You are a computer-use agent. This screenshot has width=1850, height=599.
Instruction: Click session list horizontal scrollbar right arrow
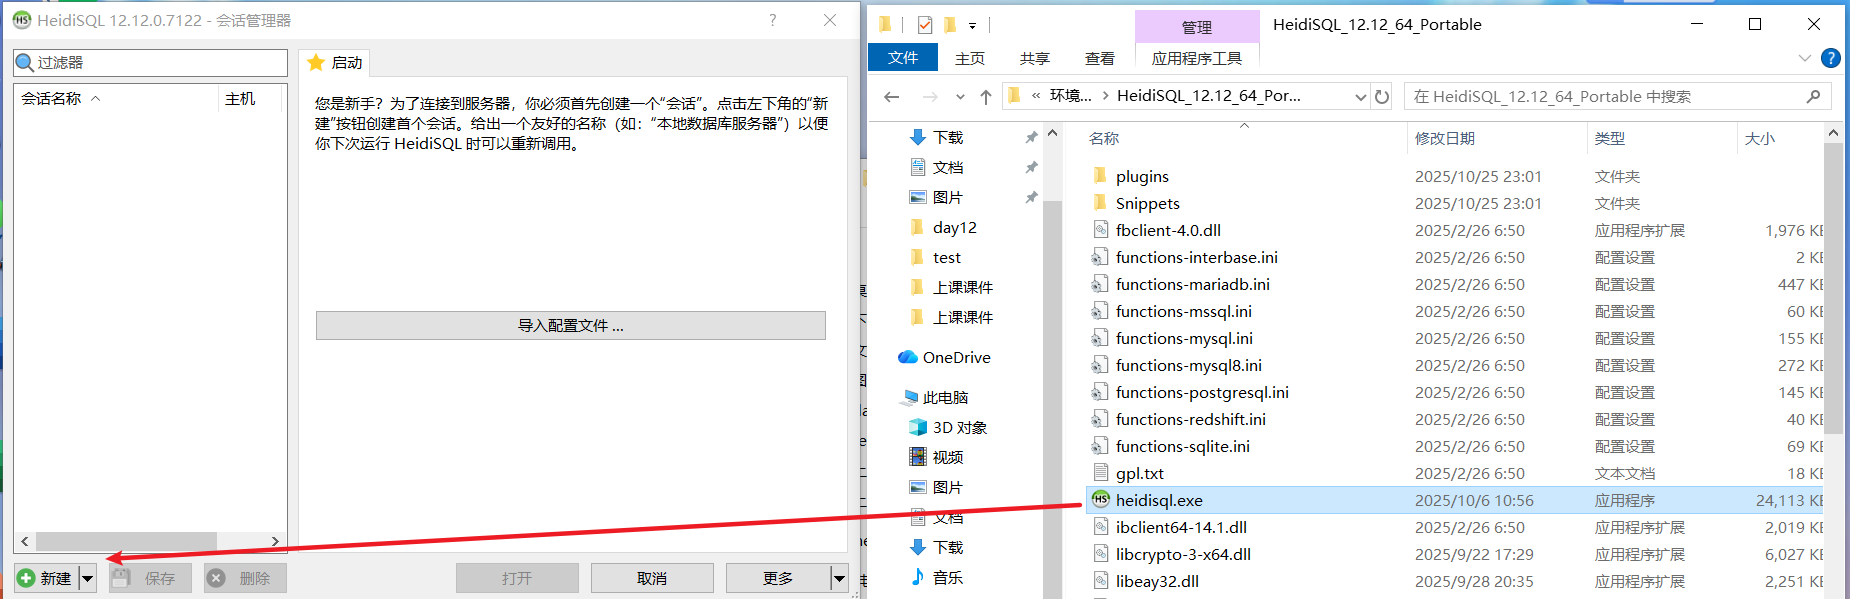pos(275,541)
